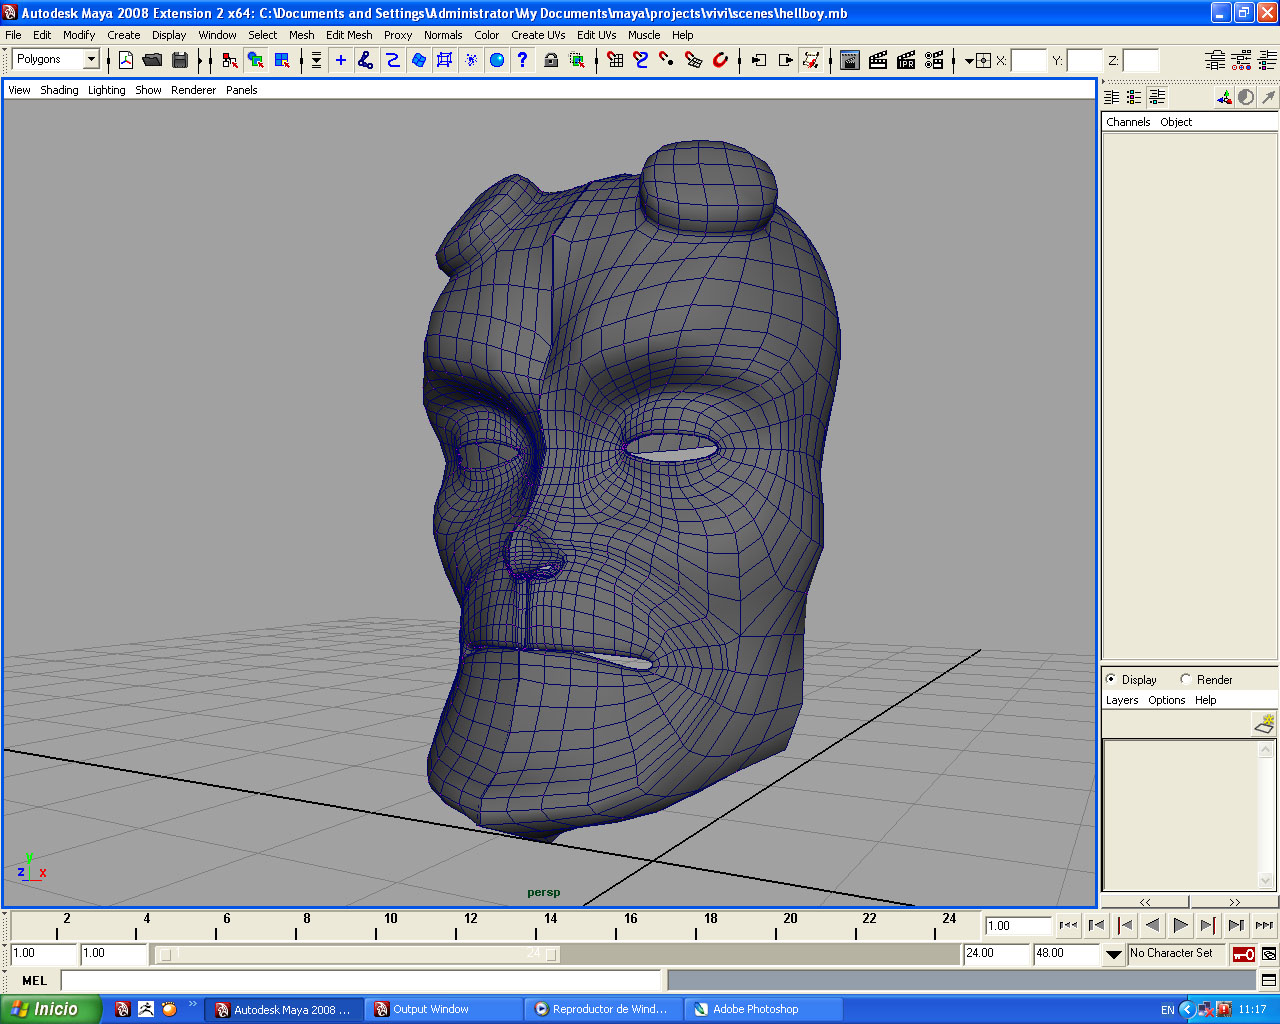Click the Open Scene folder icon

click(x=152, y=60)
